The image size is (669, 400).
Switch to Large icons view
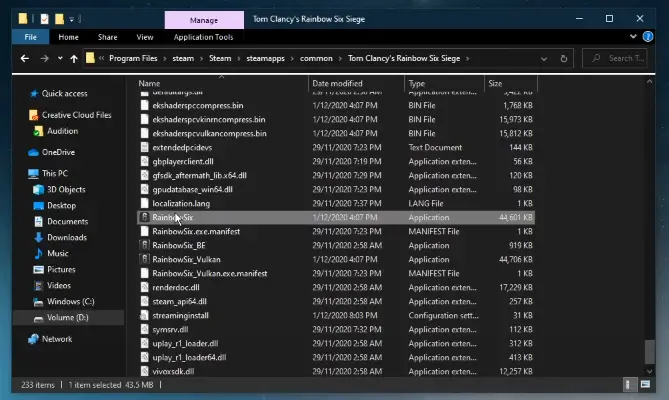[x=645, y=385]
